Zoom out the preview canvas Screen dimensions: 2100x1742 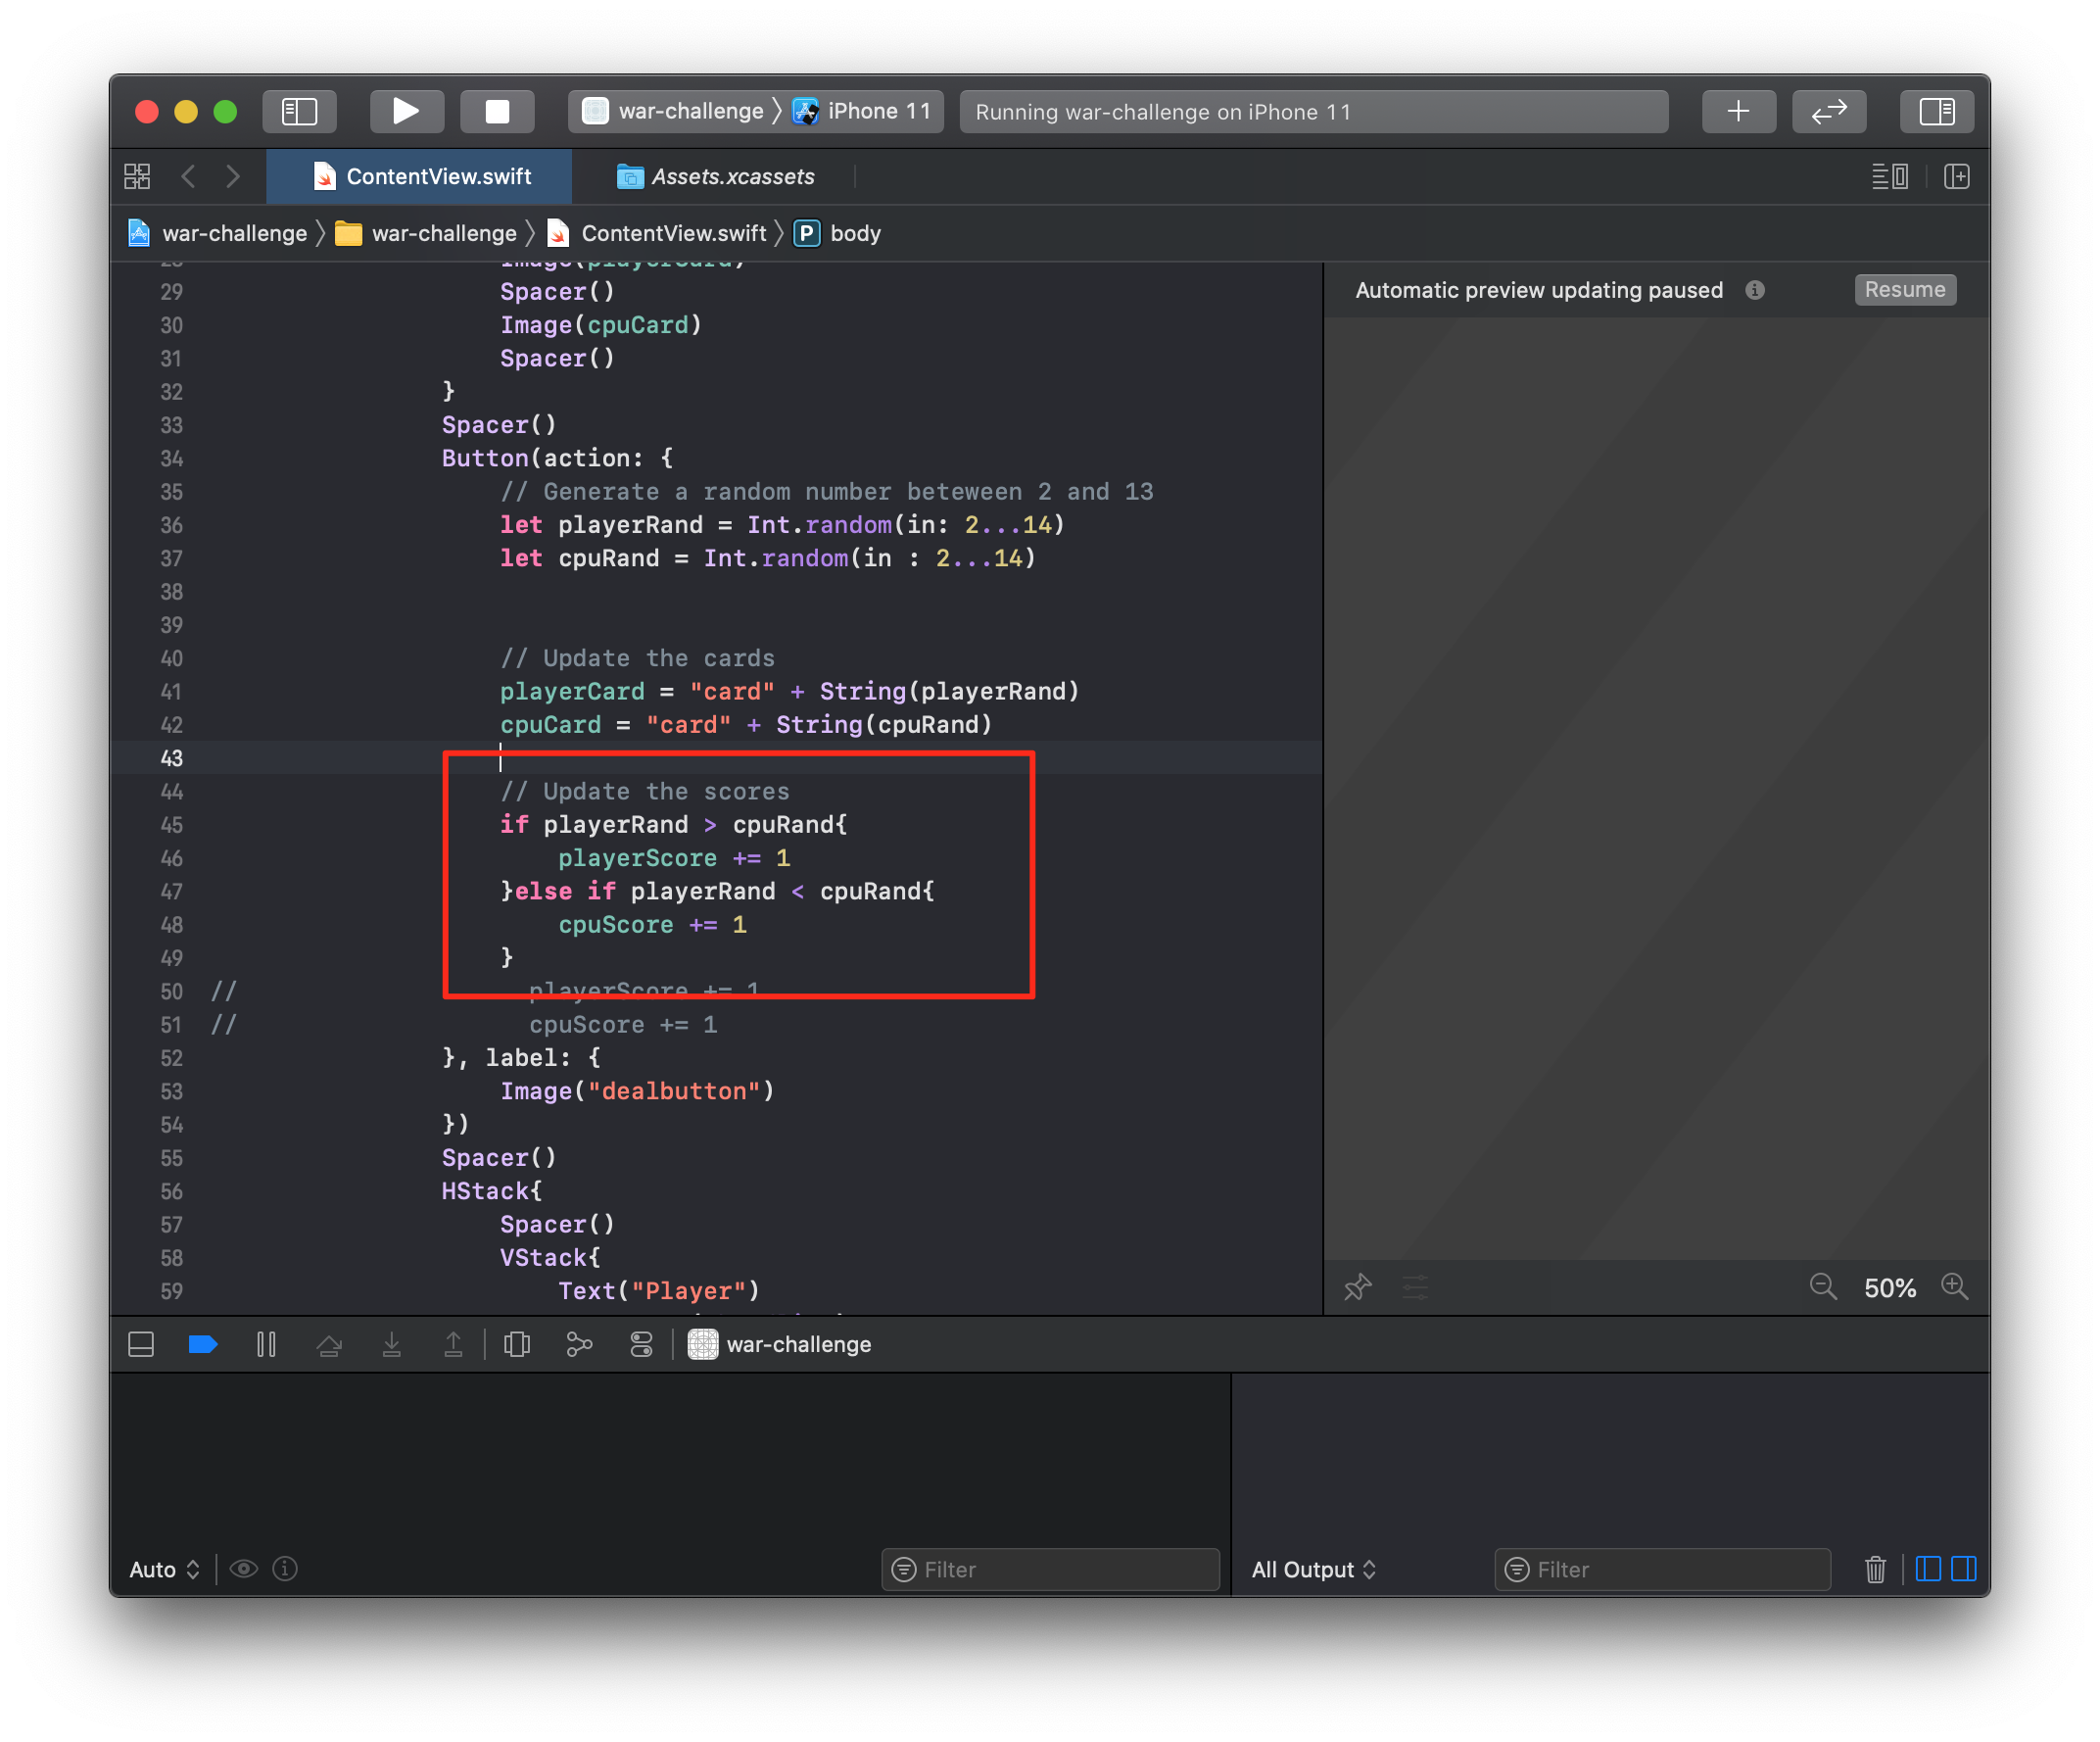click(x=1822, y=1287)
